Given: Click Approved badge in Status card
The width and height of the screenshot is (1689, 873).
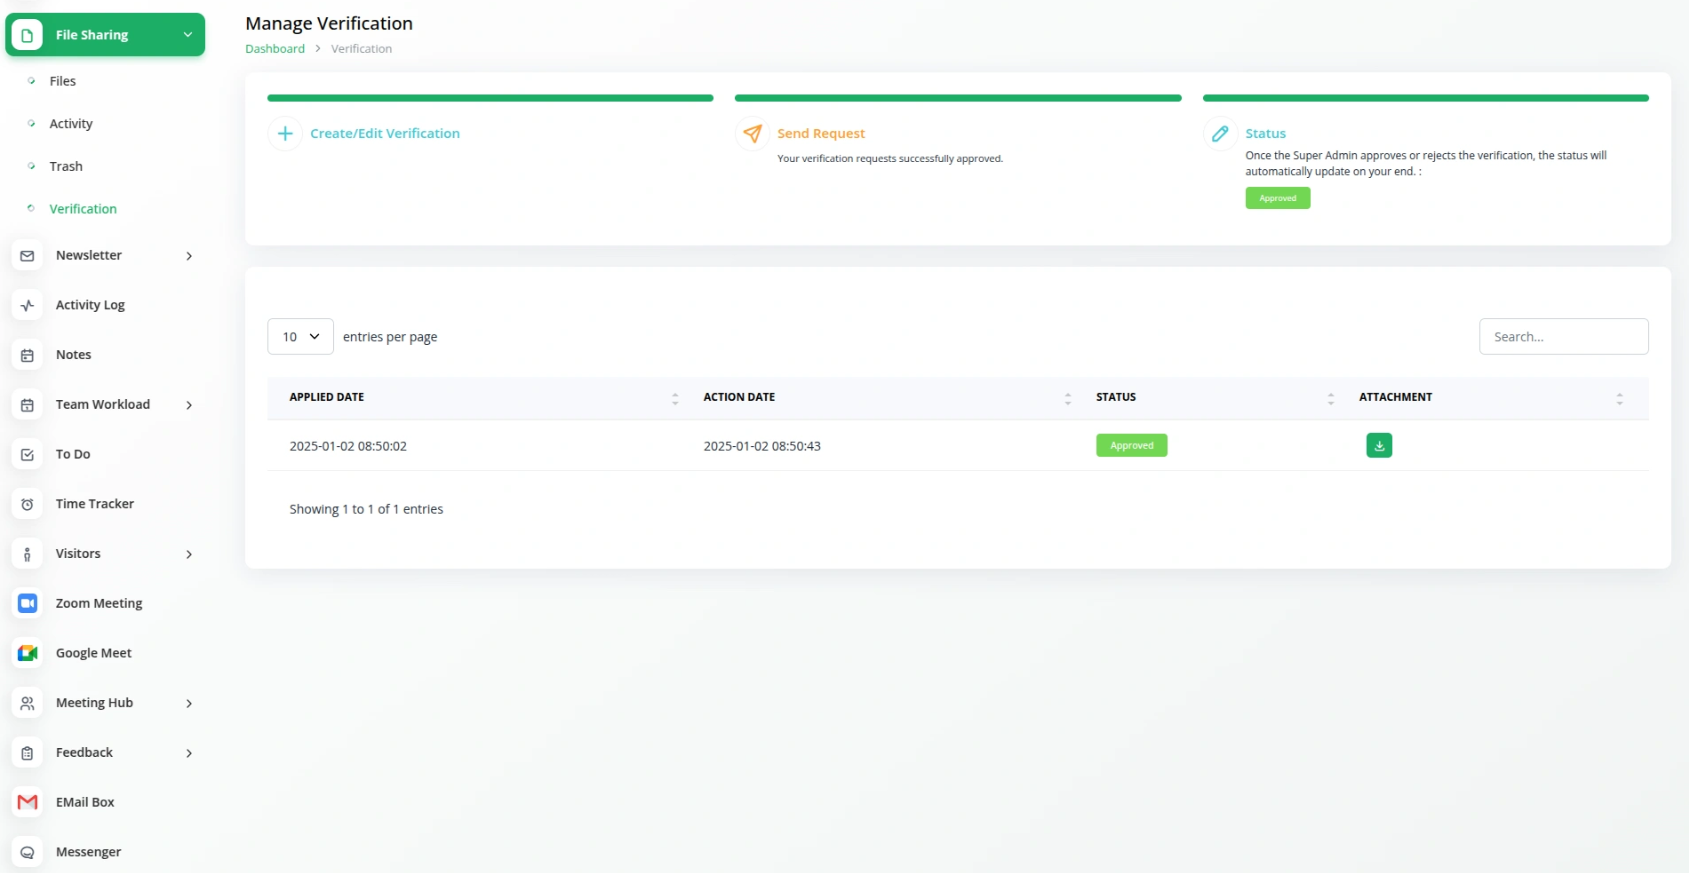Looking at the screenshot, I should pos(1278,198).
